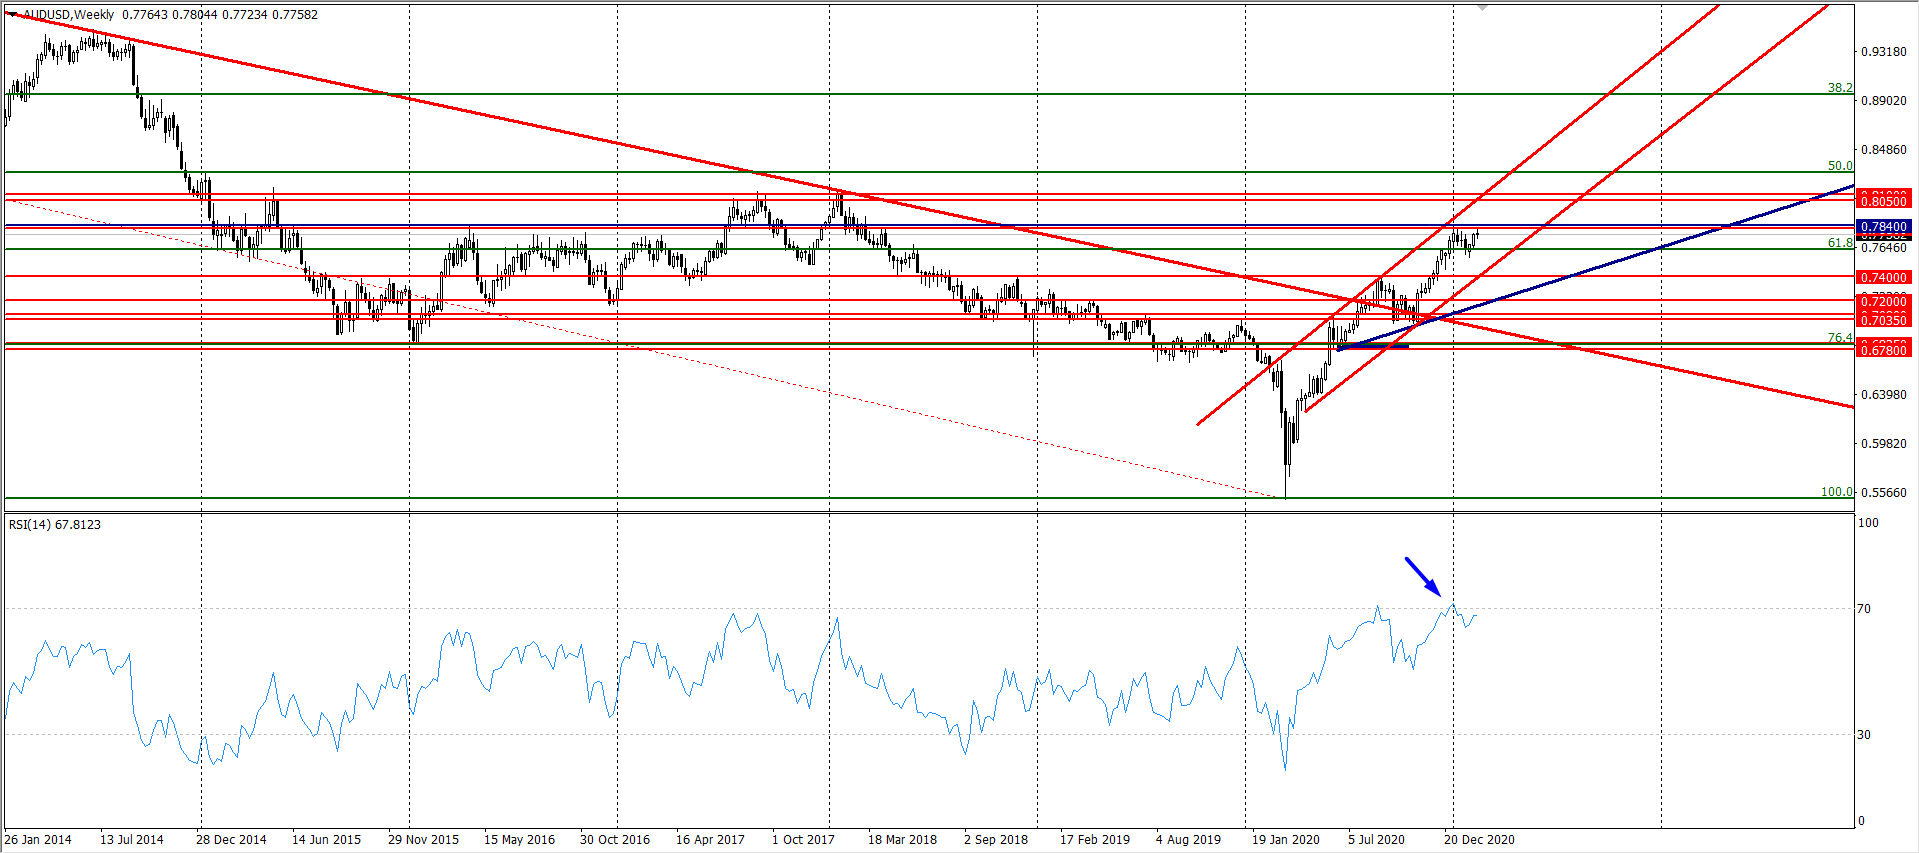Click the 0.93180 value on price scale
This screenshot has height=853, width=1919.
(x=1883, y=51)
